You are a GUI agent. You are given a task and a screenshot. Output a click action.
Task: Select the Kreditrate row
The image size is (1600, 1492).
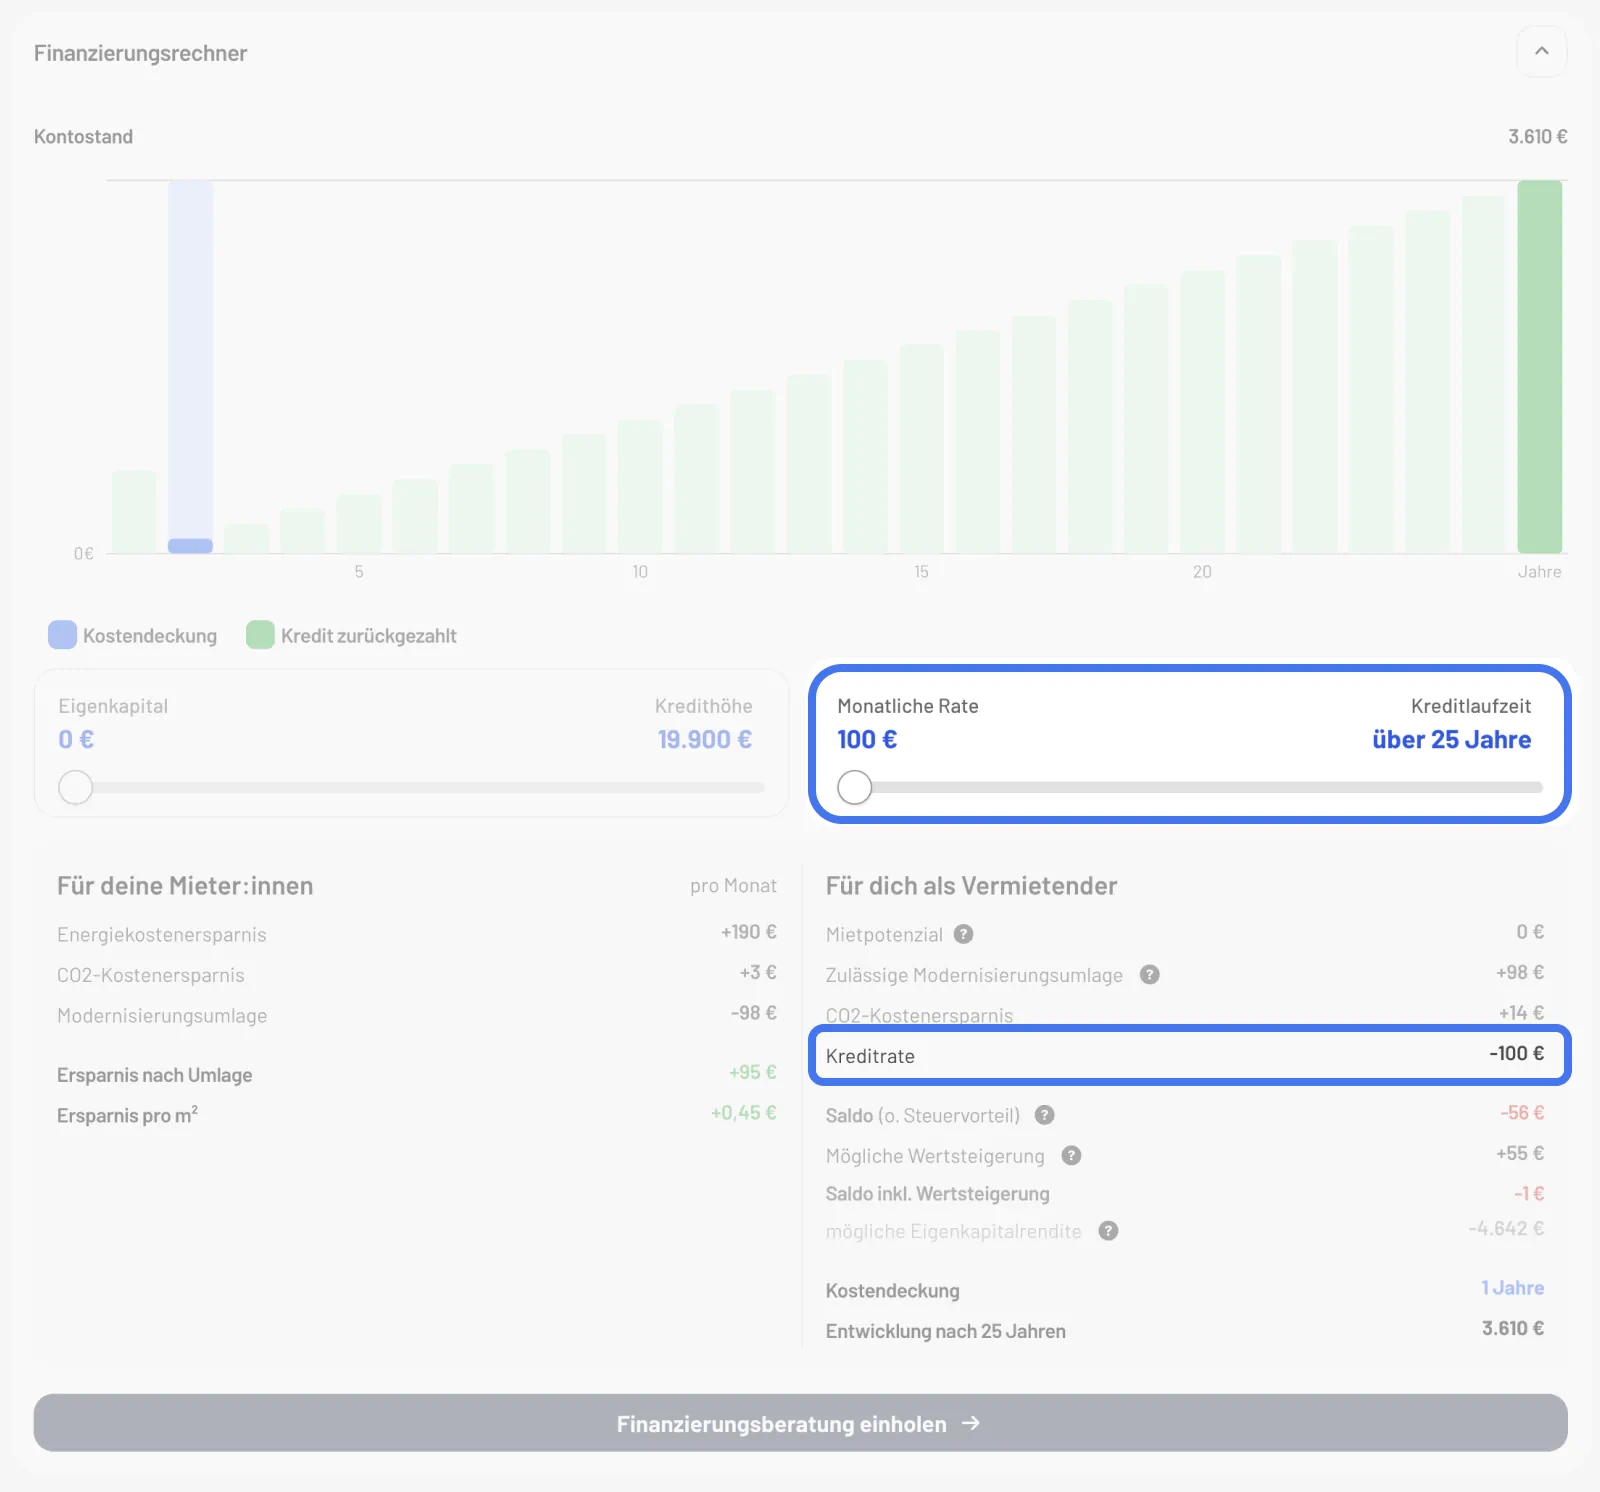[1189, 1055]
